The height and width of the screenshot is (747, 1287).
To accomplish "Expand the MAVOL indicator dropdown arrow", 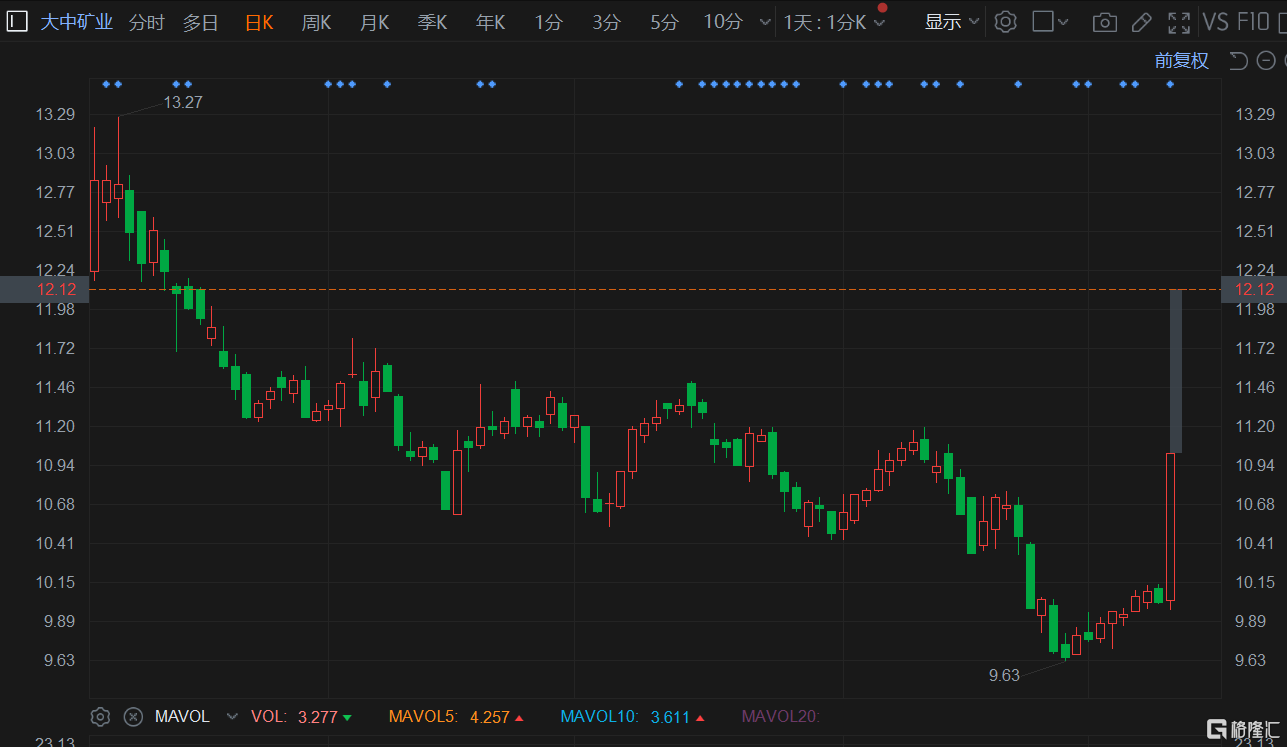I will point(232,717).
